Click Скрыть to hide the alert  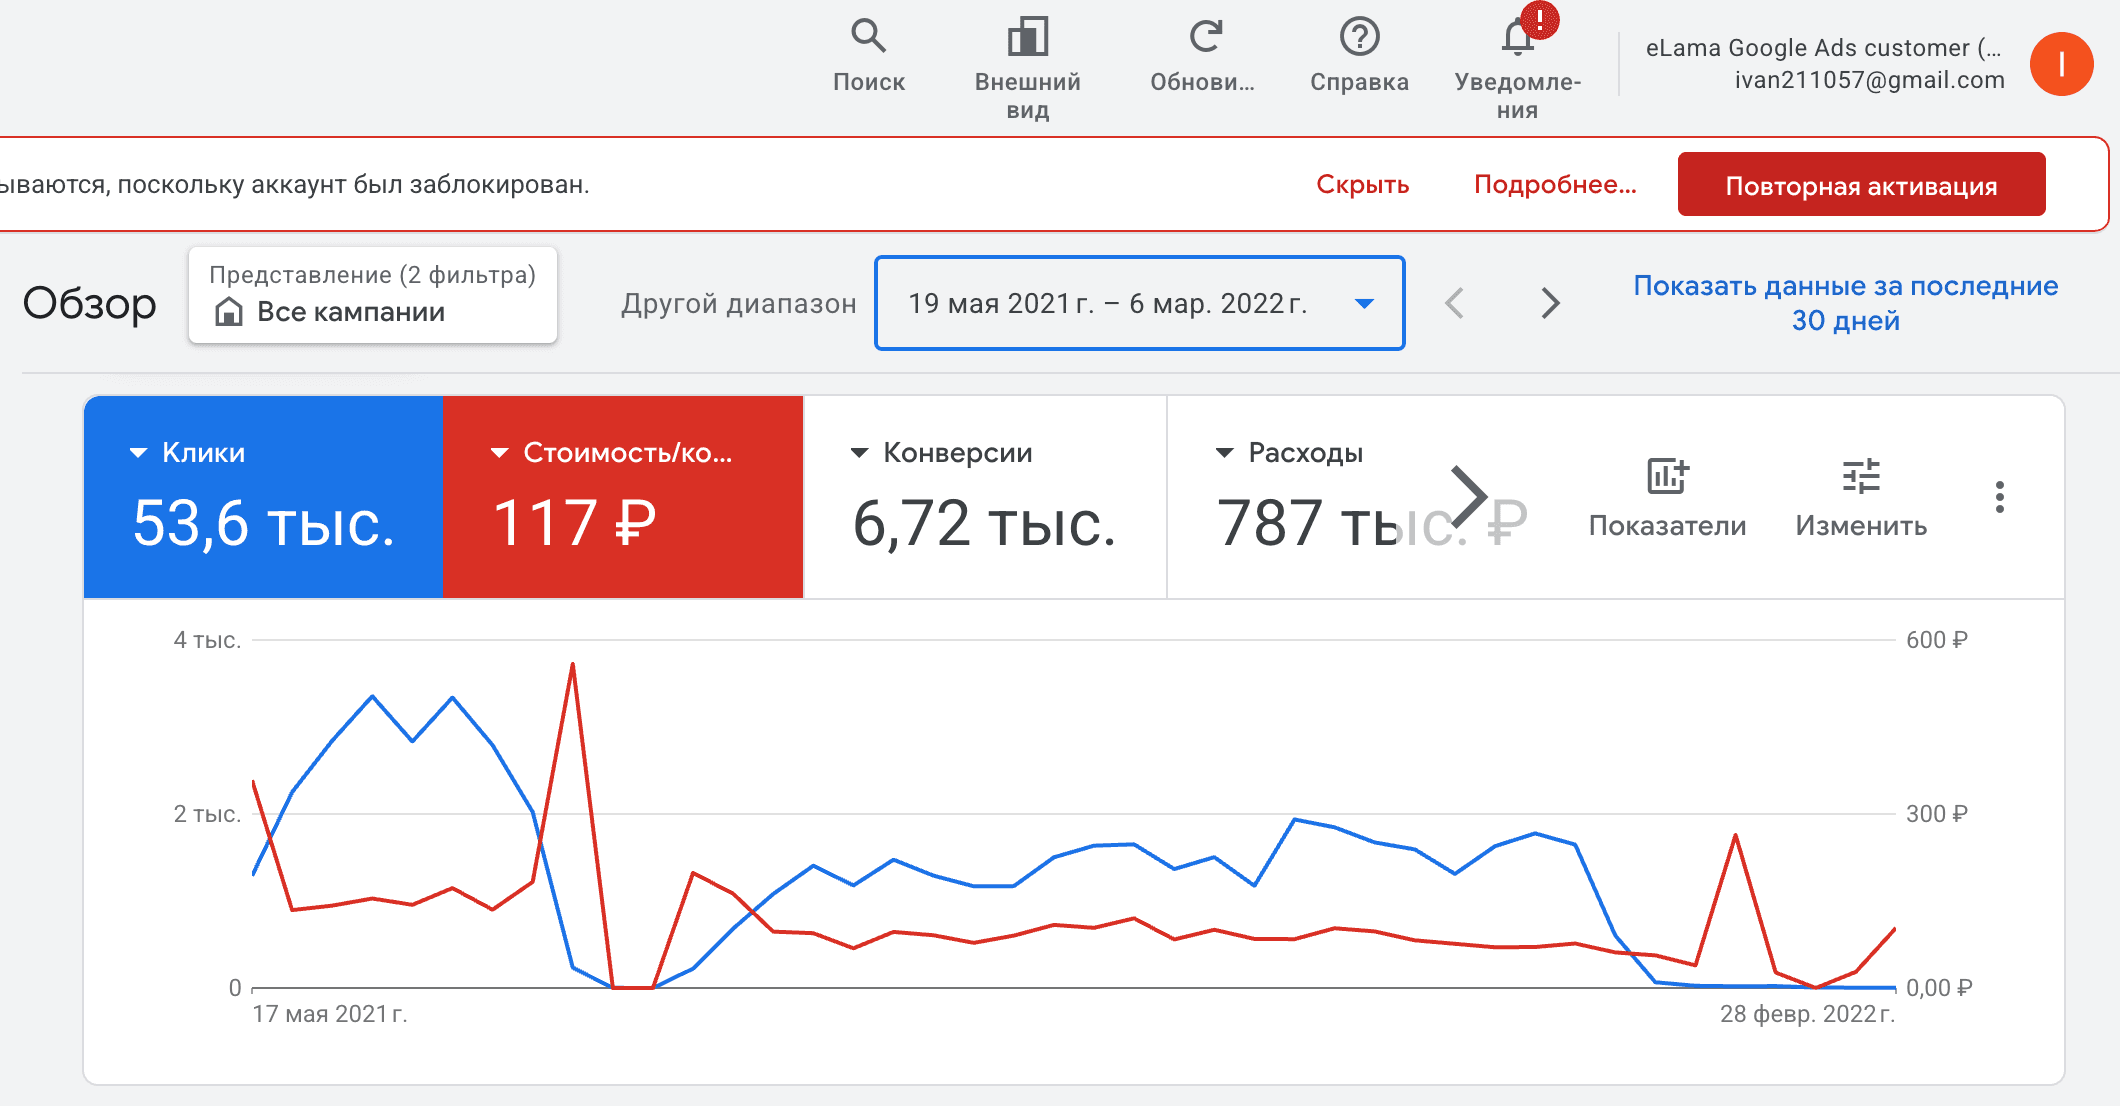coord(1362,184)
